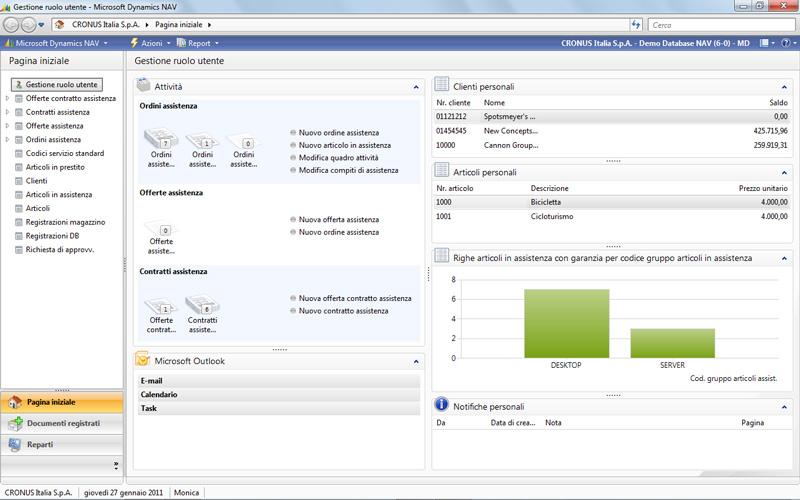Select the Documenti registrati navigation button
Screen dimensions: 800x500
62,423
